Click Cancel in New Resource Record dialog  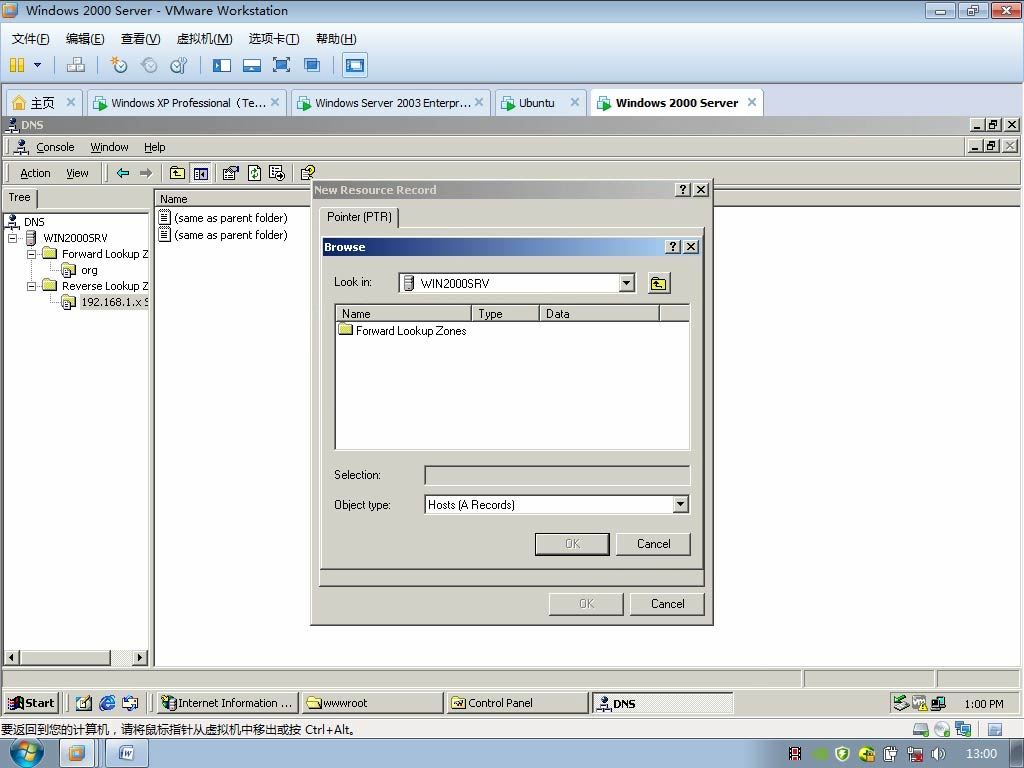point(667,604)
